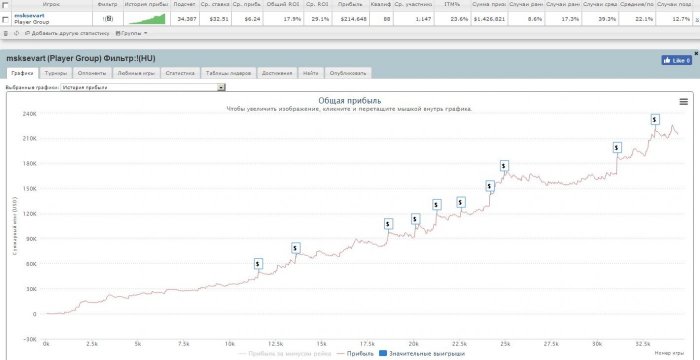Close the msksevart details panel

(x=696, y=53)
